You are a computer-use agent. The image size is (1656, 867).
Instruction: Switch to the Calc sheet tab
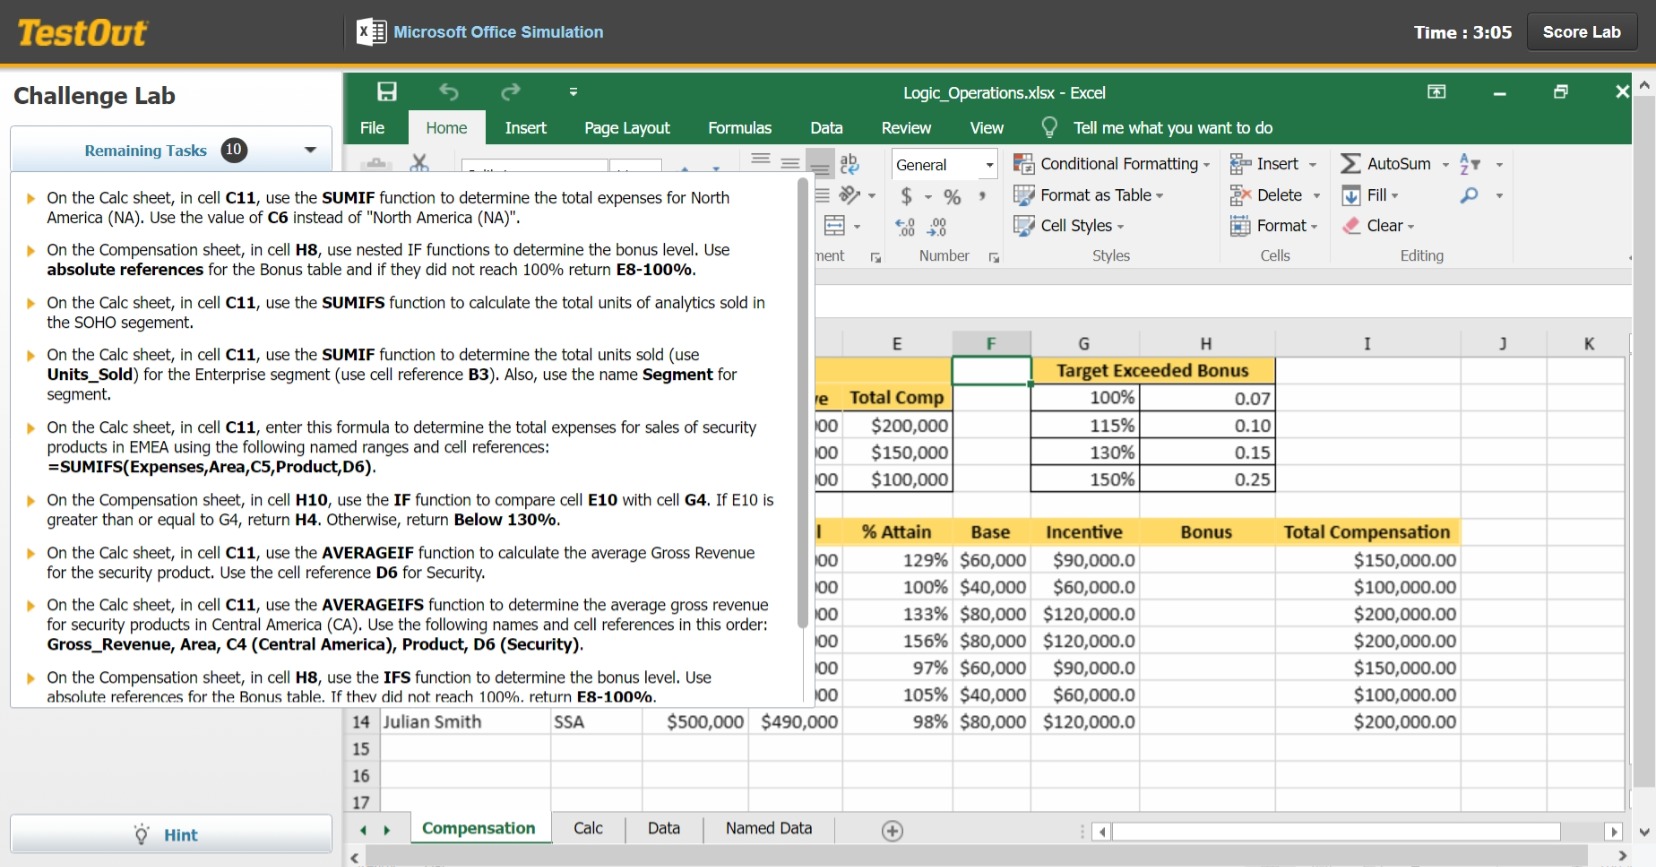[x=588, y=828]
